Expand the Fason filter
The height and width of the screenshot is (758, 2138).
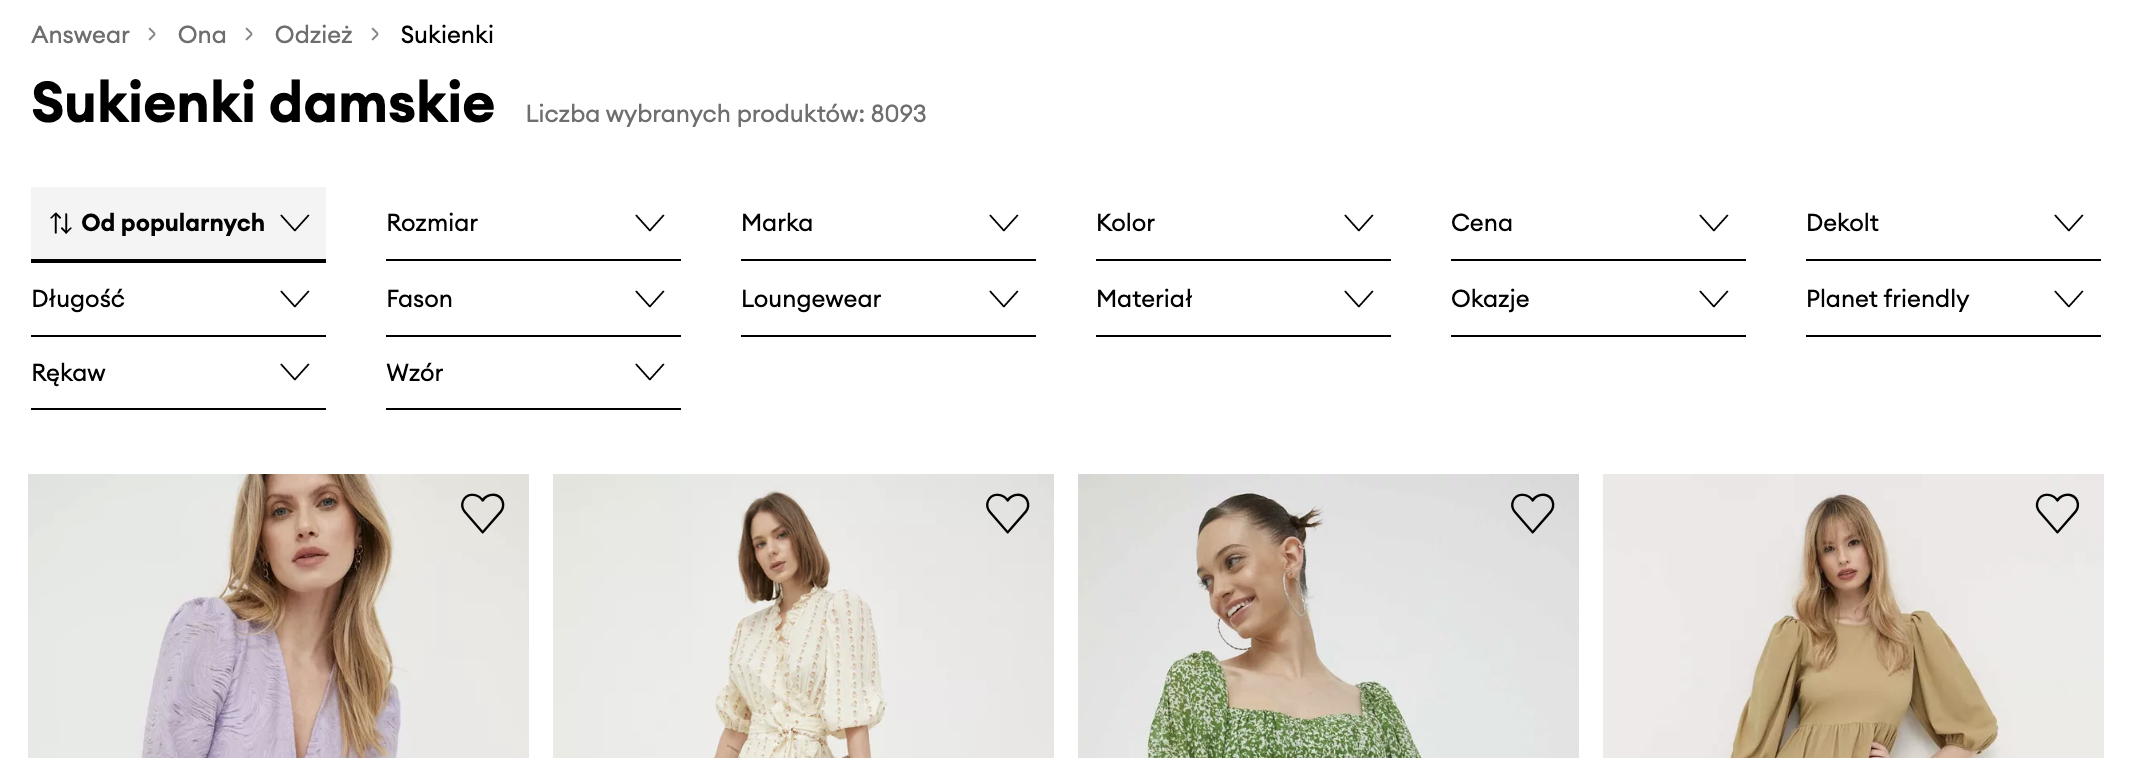tap(533, 299)
